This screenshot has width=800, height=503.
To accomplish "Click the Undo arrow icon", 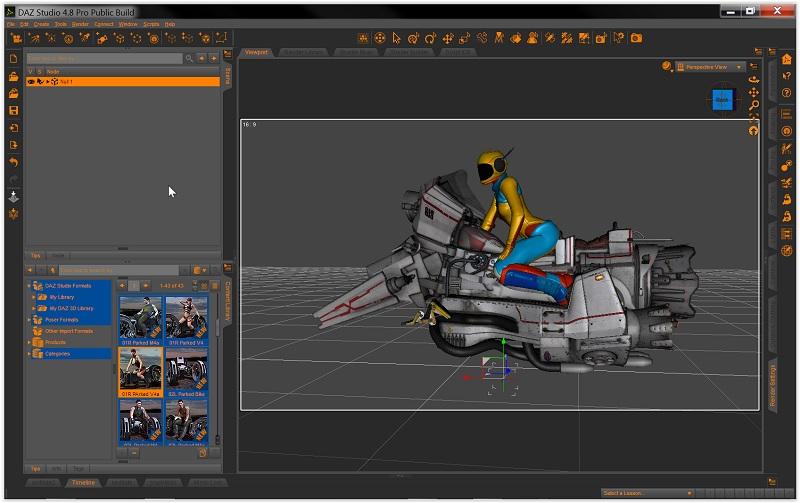I will pos(14,162).
